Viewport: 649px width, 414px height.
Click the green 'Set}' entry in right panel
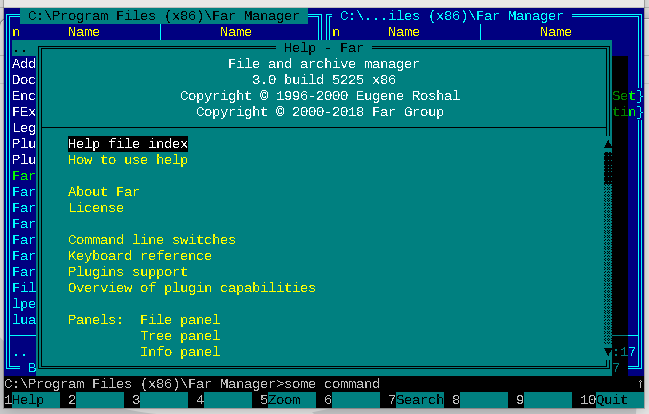pos(627,96)
